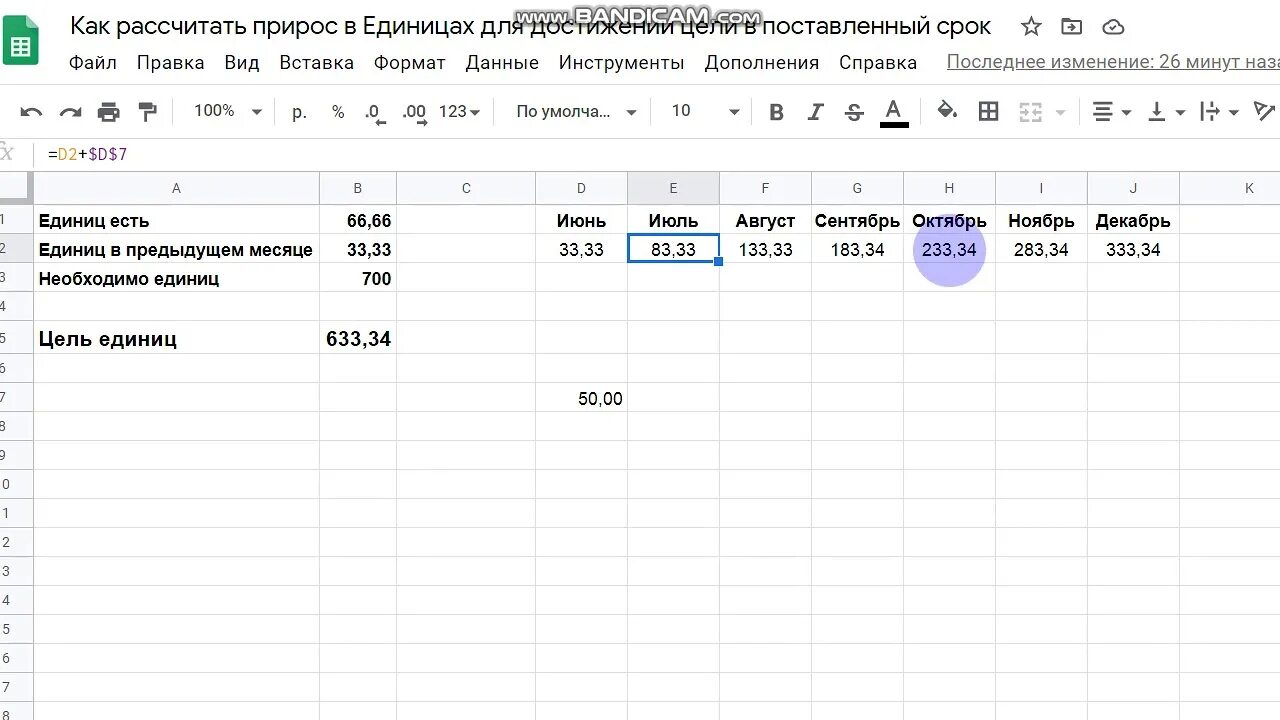Image resolution: width=1280 pixels, height=720 pixels.
Task: Open the Инструменты menu
Action: pyautogui.click(x=622, y=63)
